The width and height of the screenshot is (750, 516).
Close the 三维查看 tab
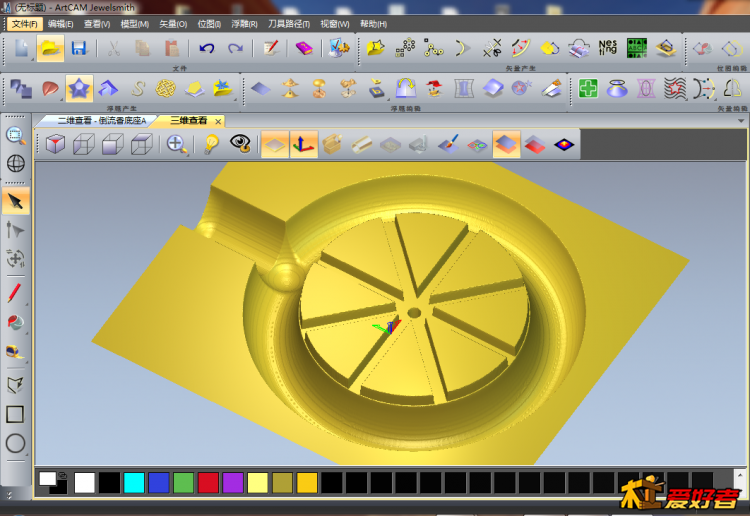[x=219, y=120]
